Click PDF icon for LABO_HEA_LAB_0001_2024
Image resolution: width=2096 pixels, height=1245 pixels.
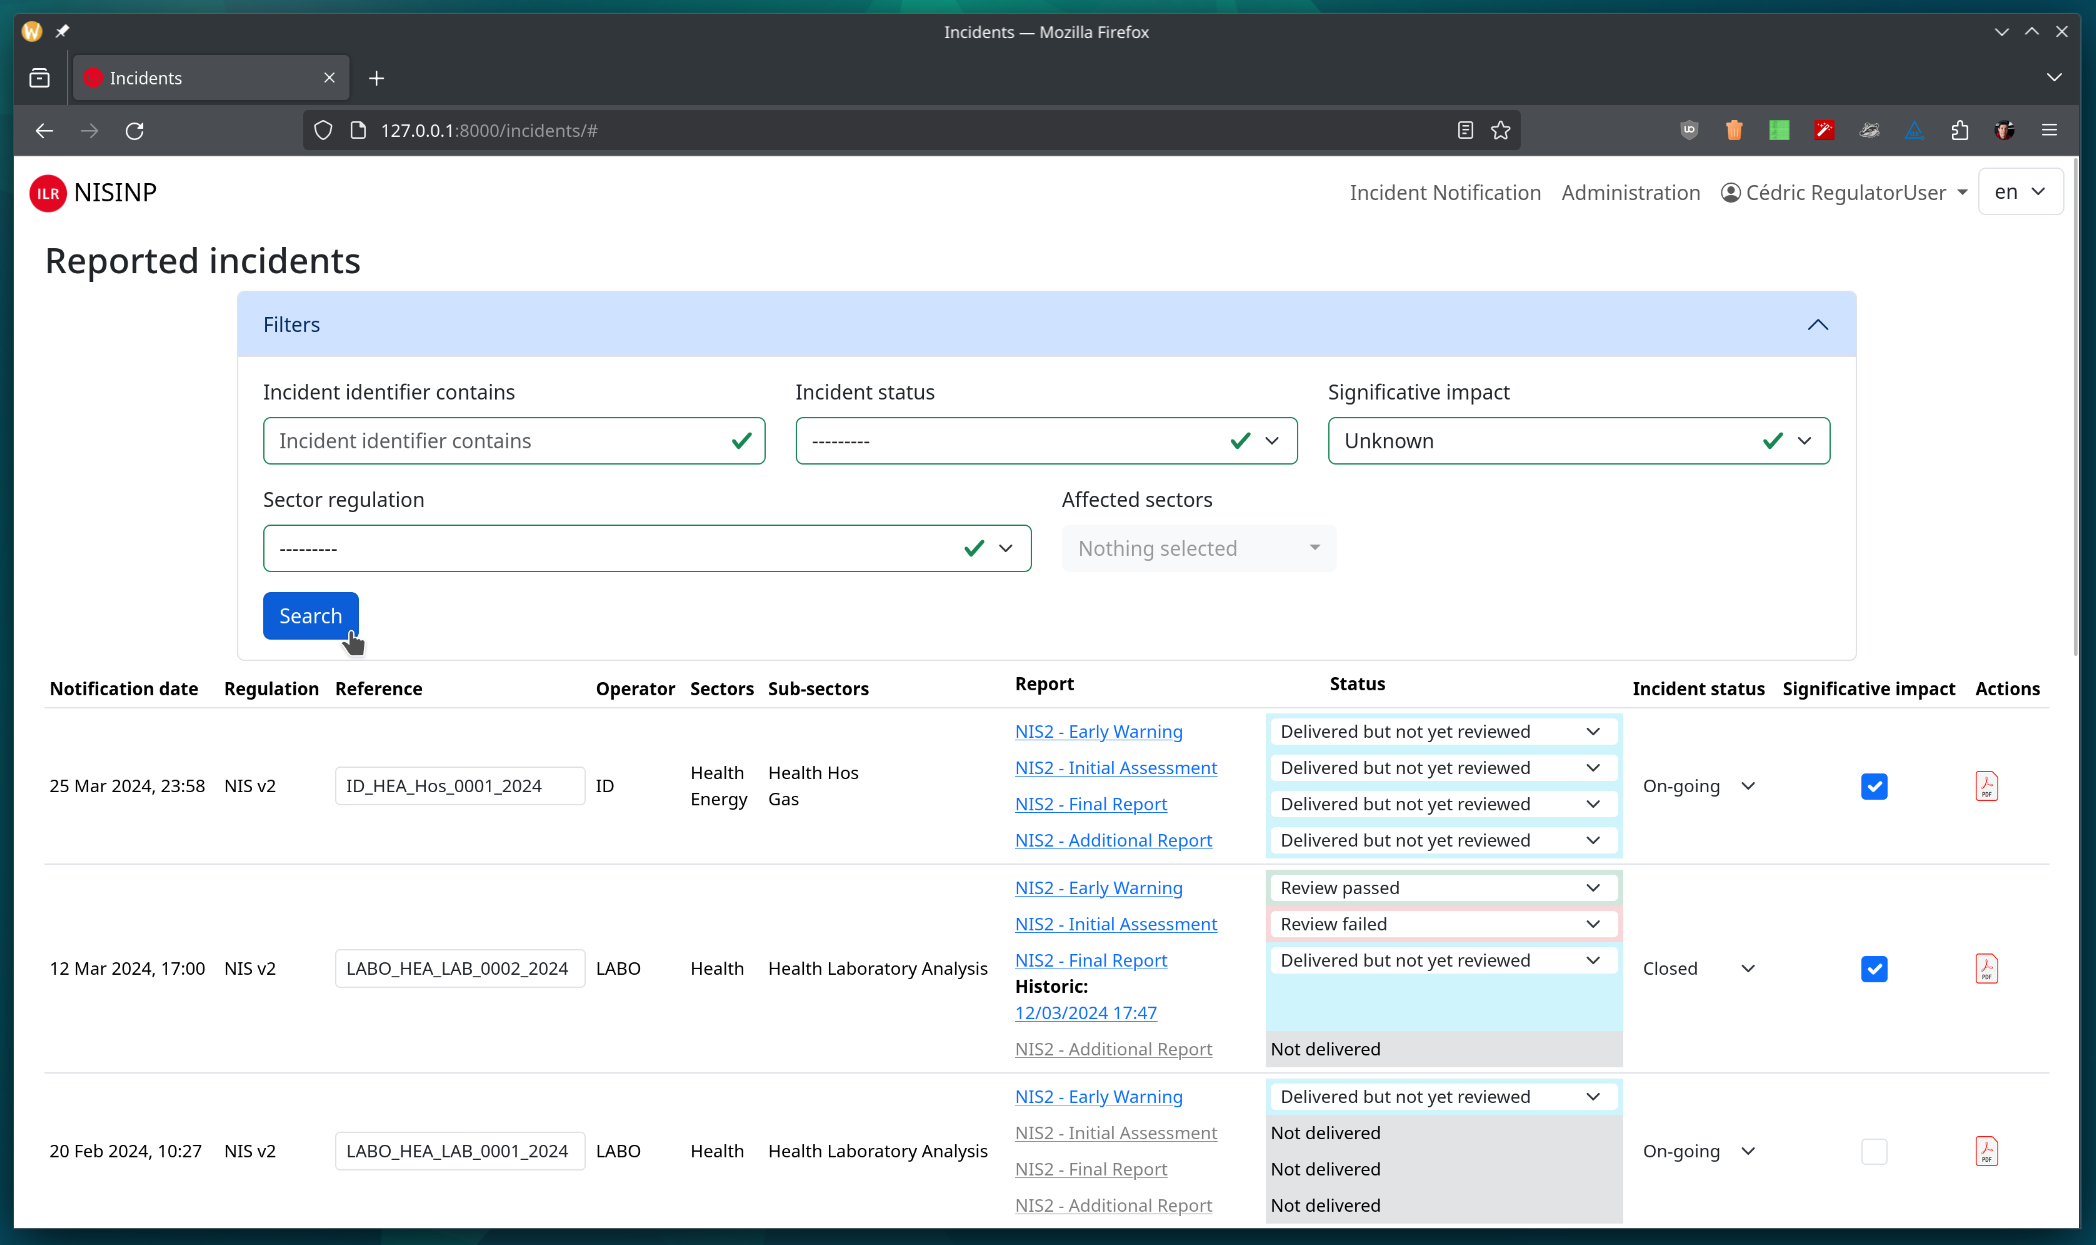[1986, 1151]
